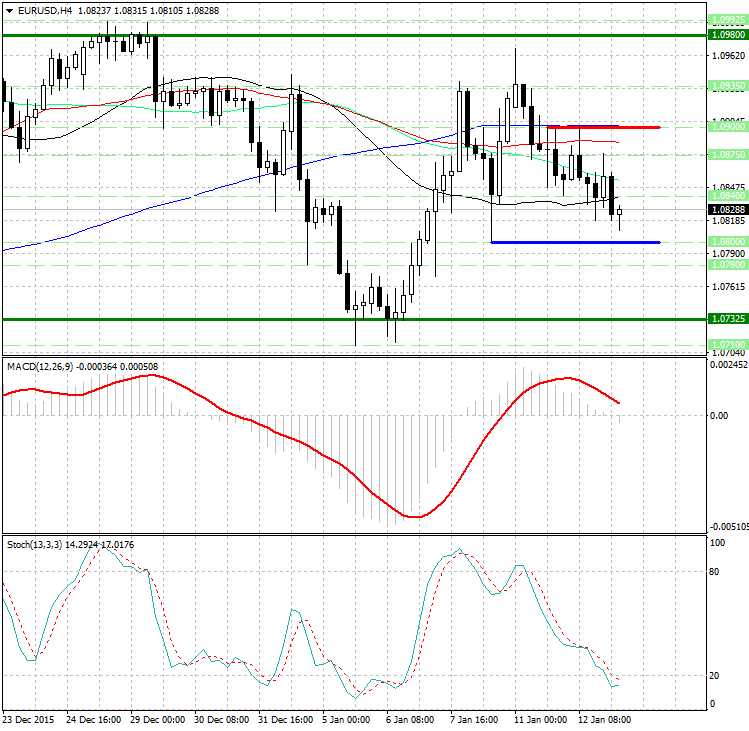Viewport: 749px width, 731px height.
Task: Click the 7 Jan 16:00 time axis label
Action: click(x=474, y=720)
